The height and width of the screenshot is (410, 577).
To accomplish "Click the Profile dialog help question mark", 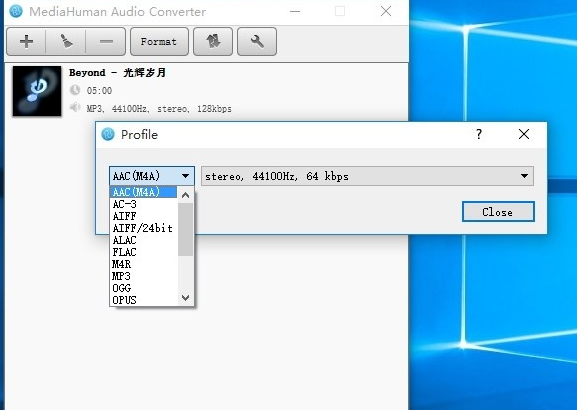I will point(479,134).
